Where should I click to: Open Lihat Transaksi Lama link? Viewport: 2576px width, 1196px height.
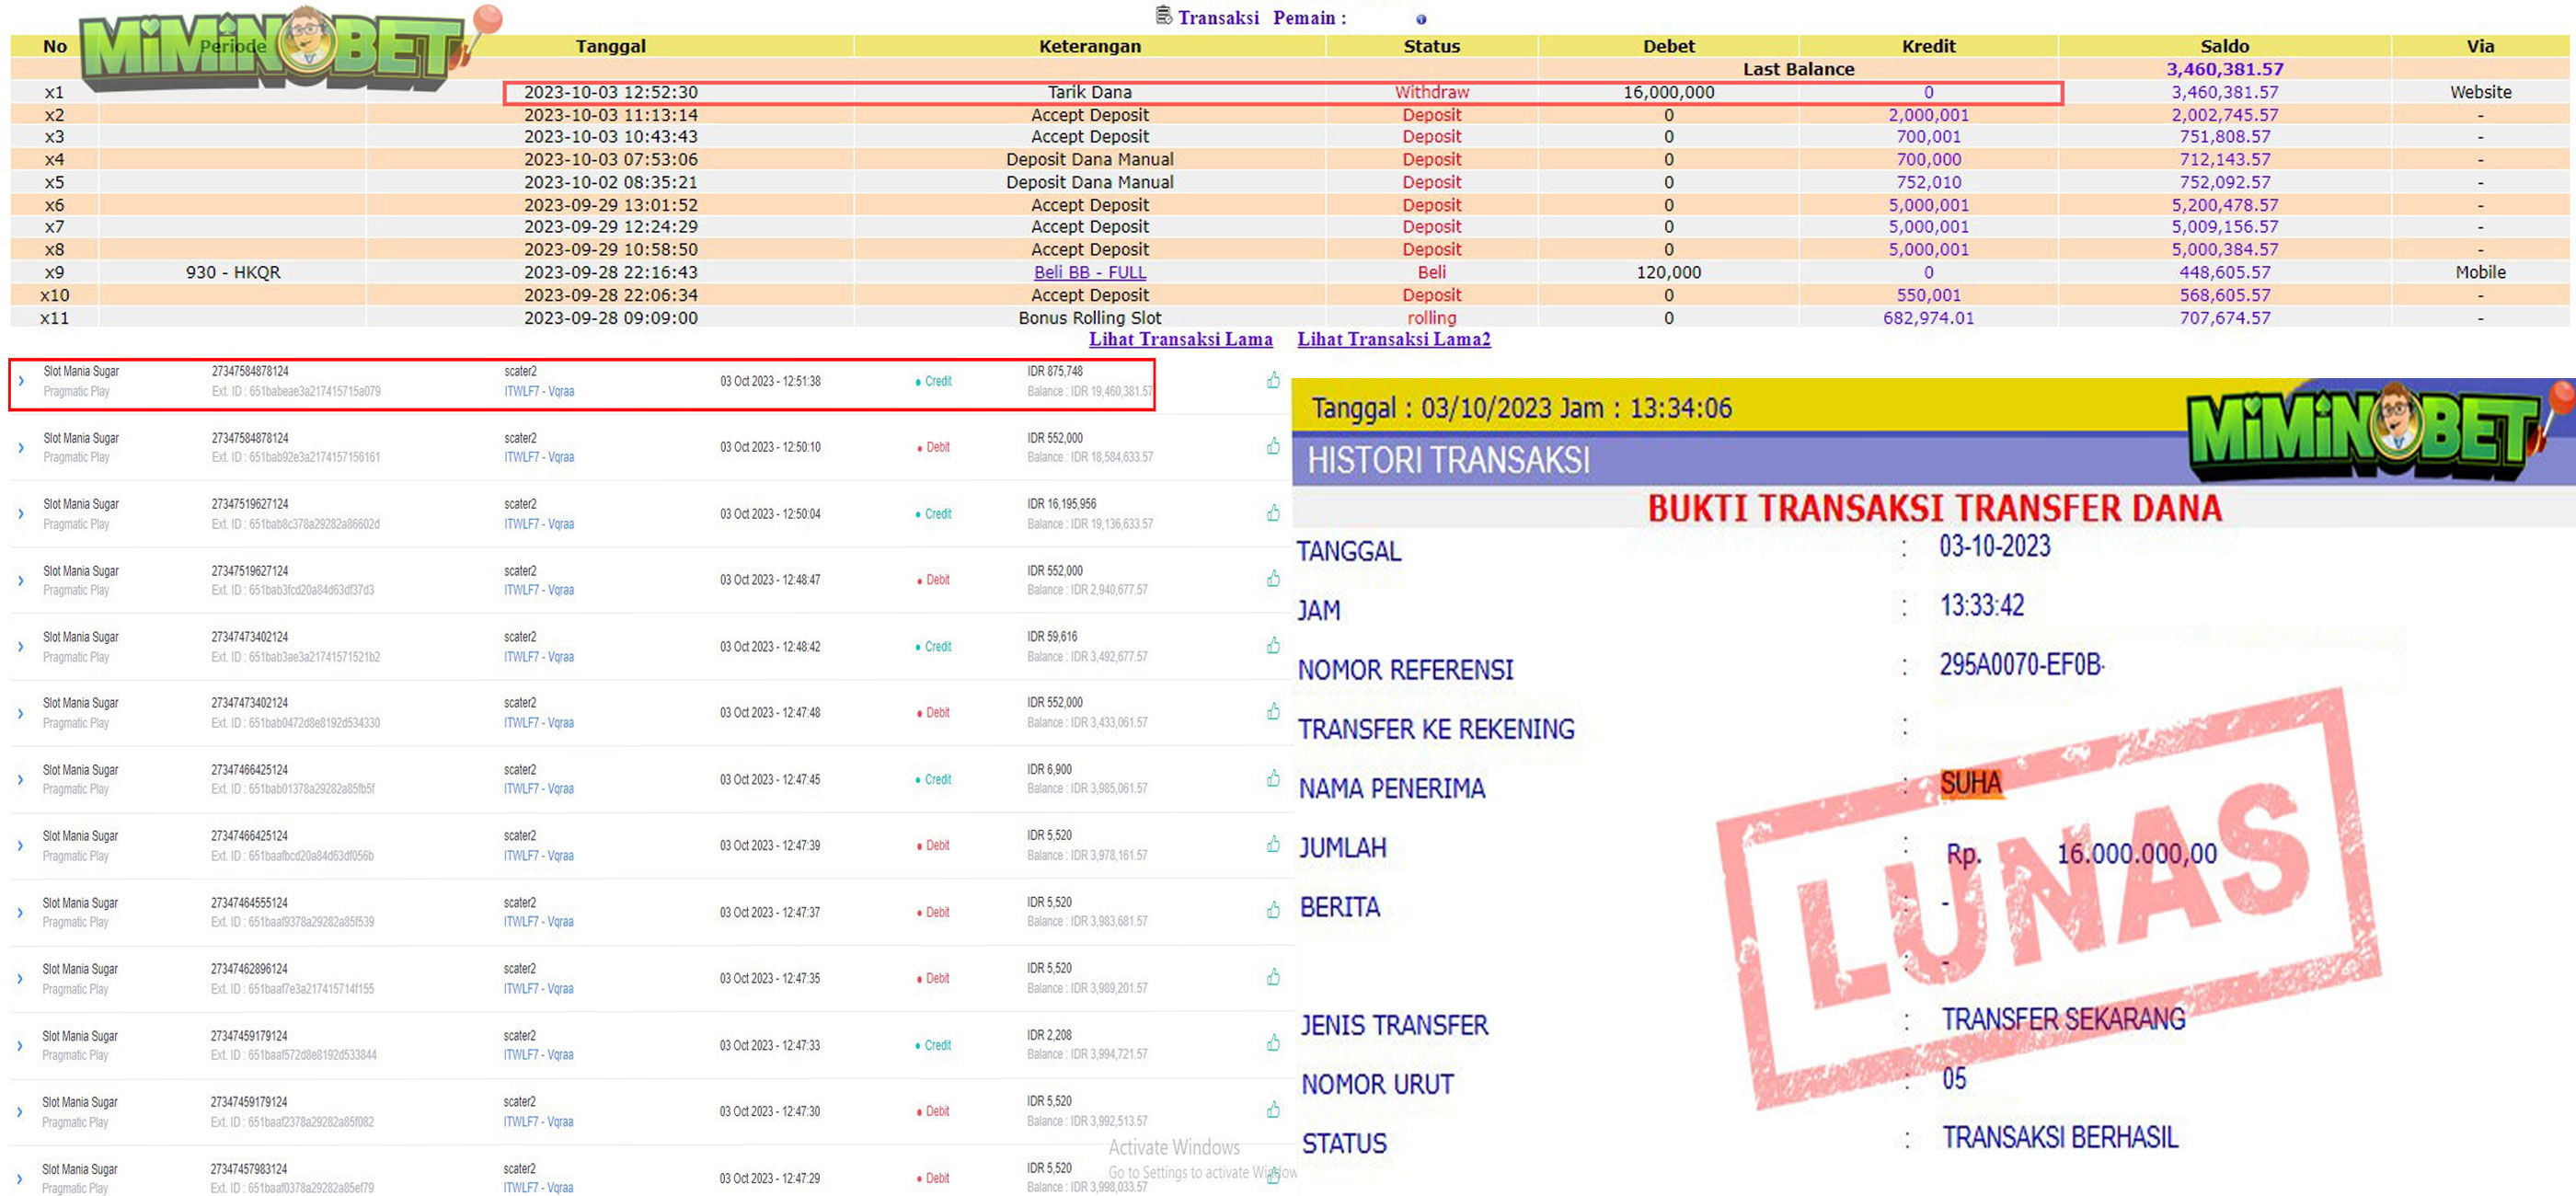click(x=1180, y=339)
